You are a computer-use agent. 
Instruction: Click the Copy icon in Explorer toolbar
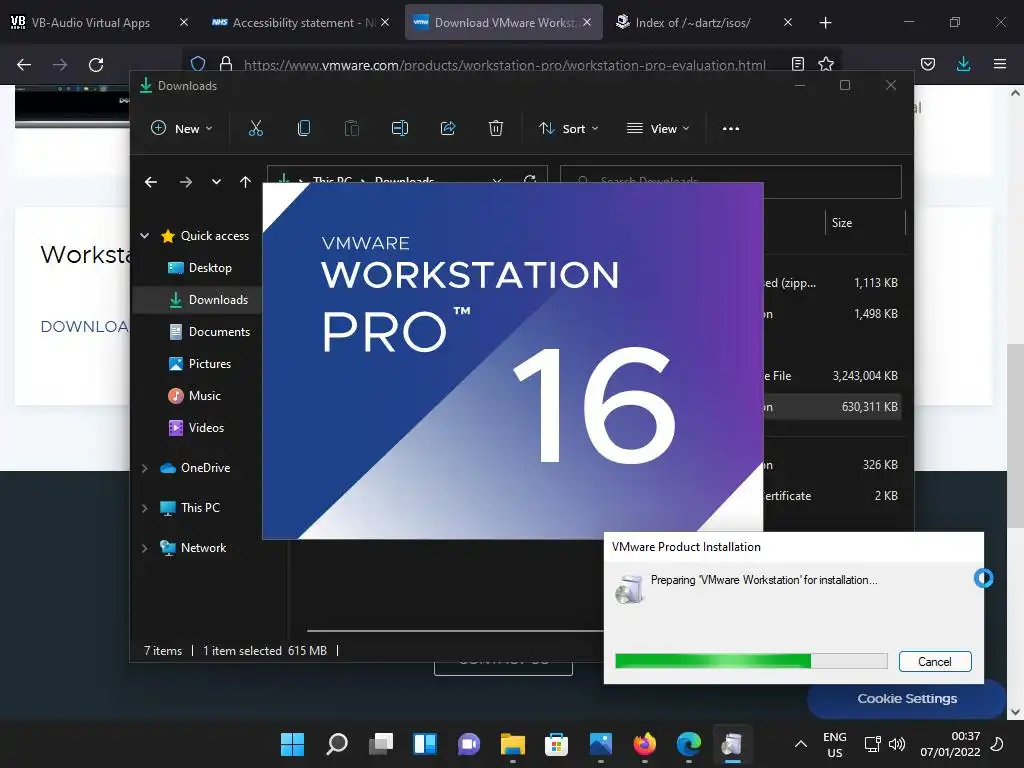[x=304, y=129]
